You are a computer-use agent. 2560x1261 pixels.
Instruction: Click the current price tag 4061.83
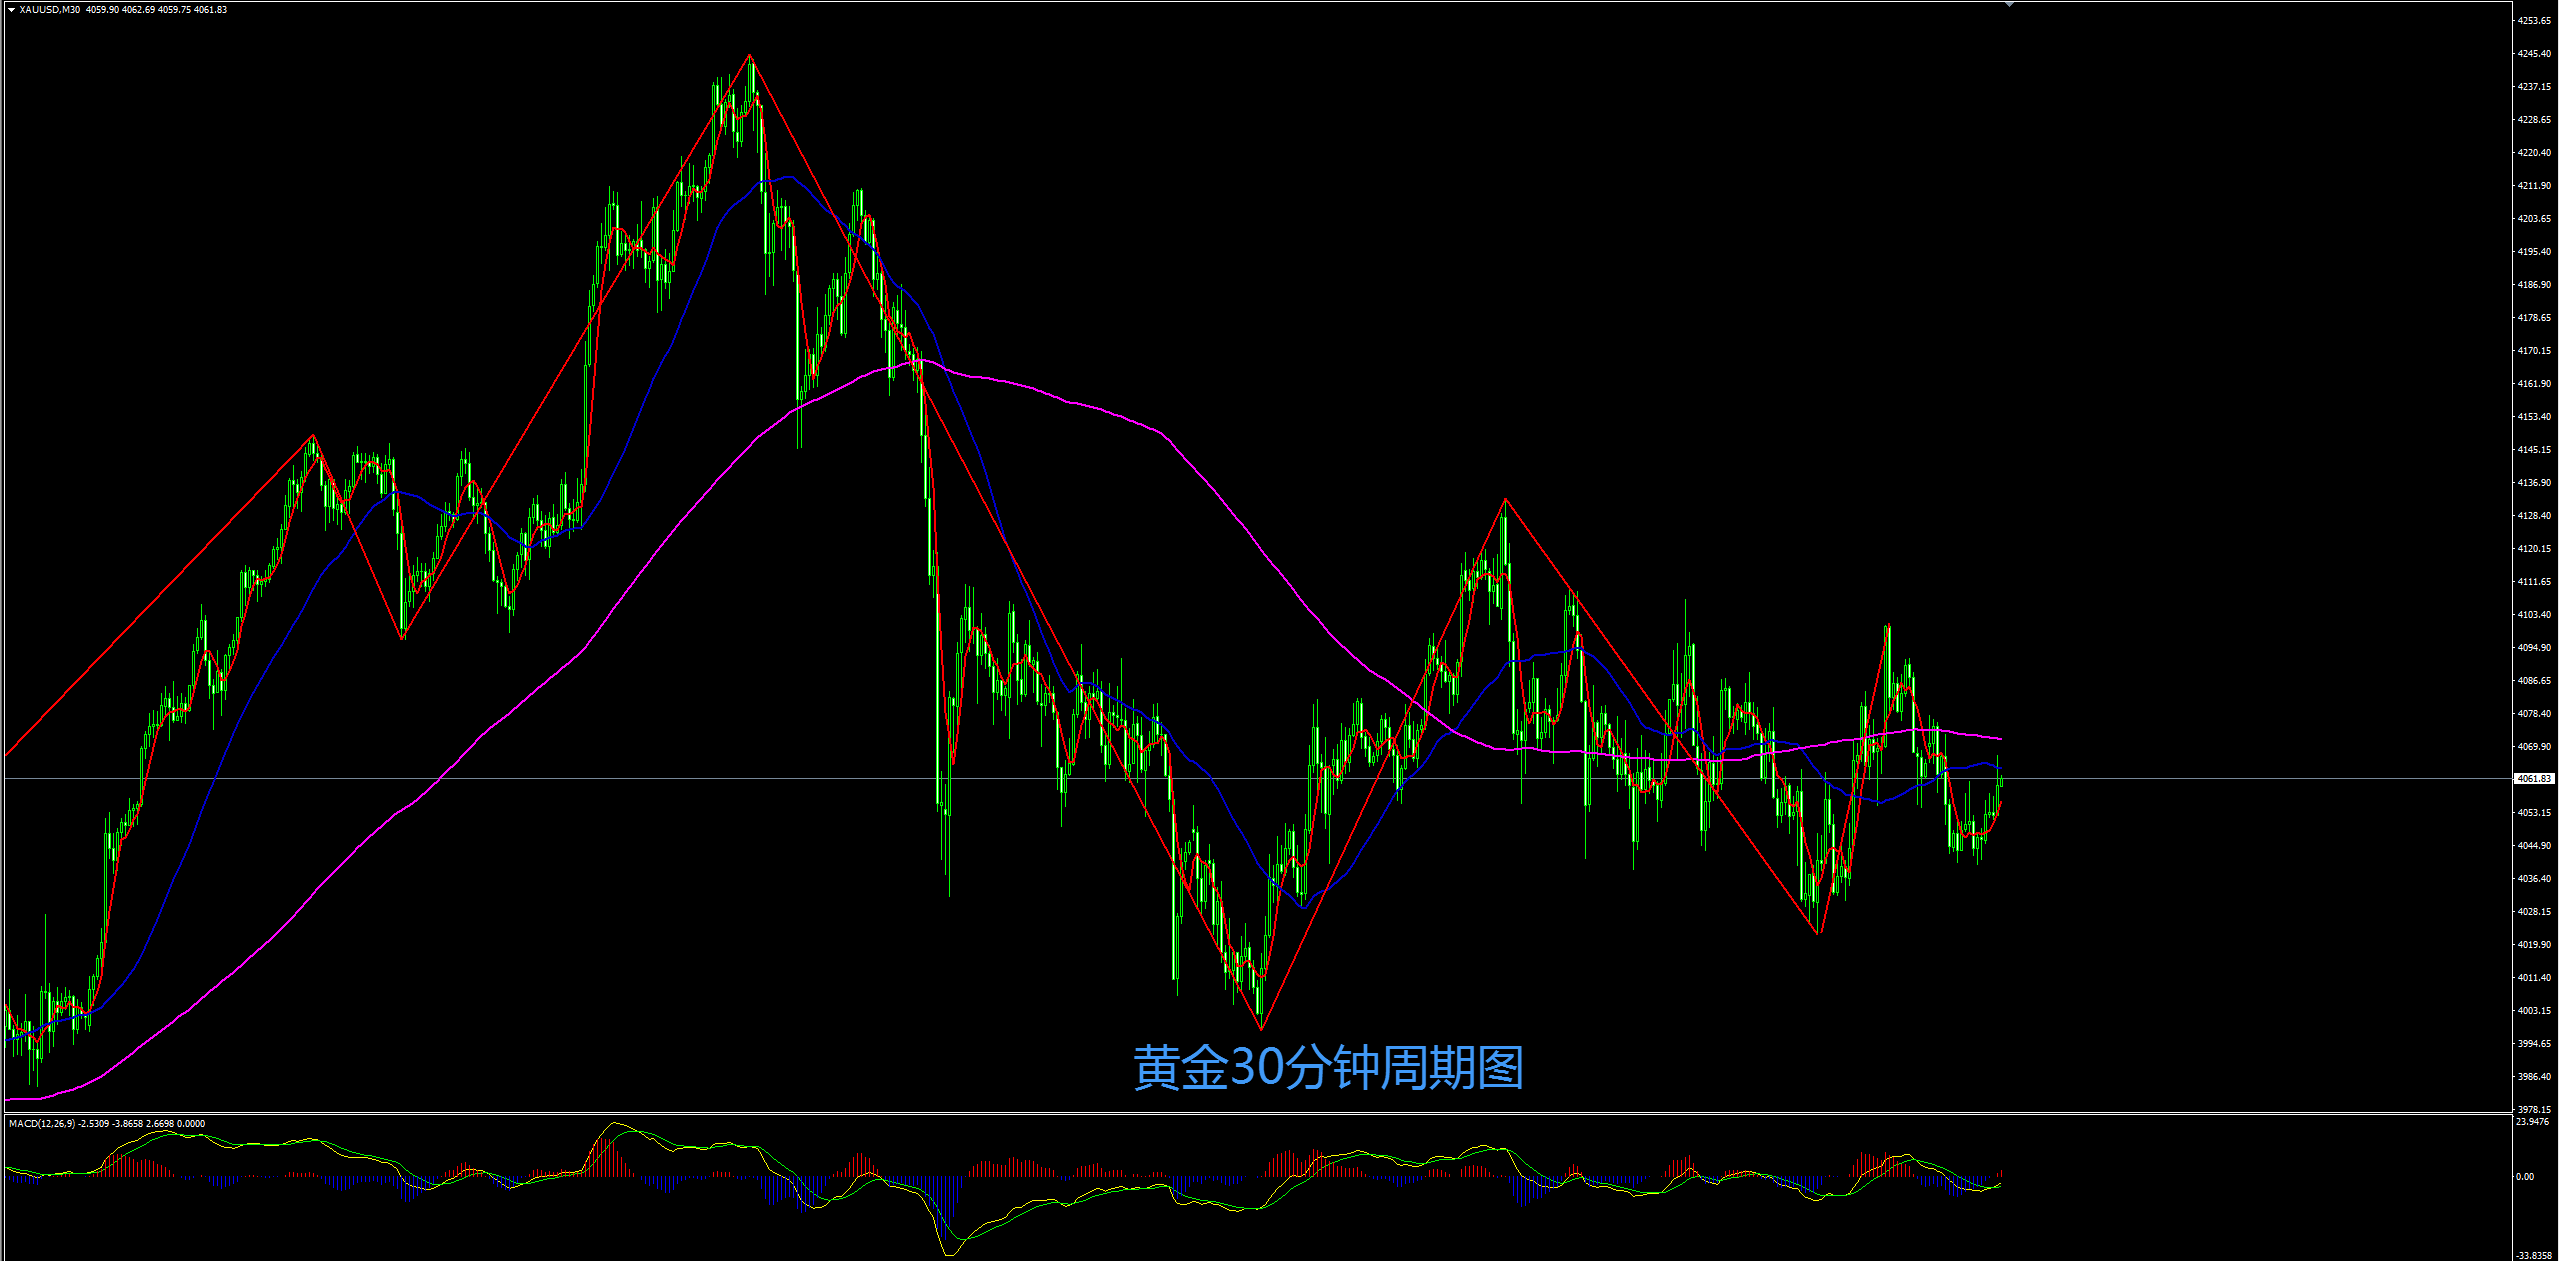[2534, 778]
